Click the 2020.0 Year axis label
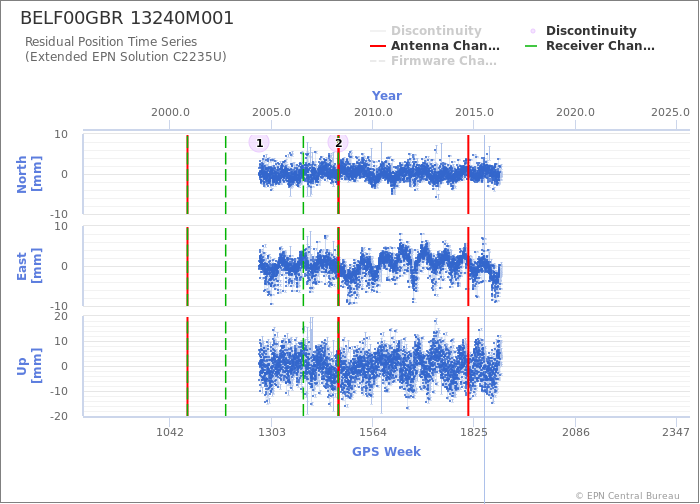 (x=575, y=112)
